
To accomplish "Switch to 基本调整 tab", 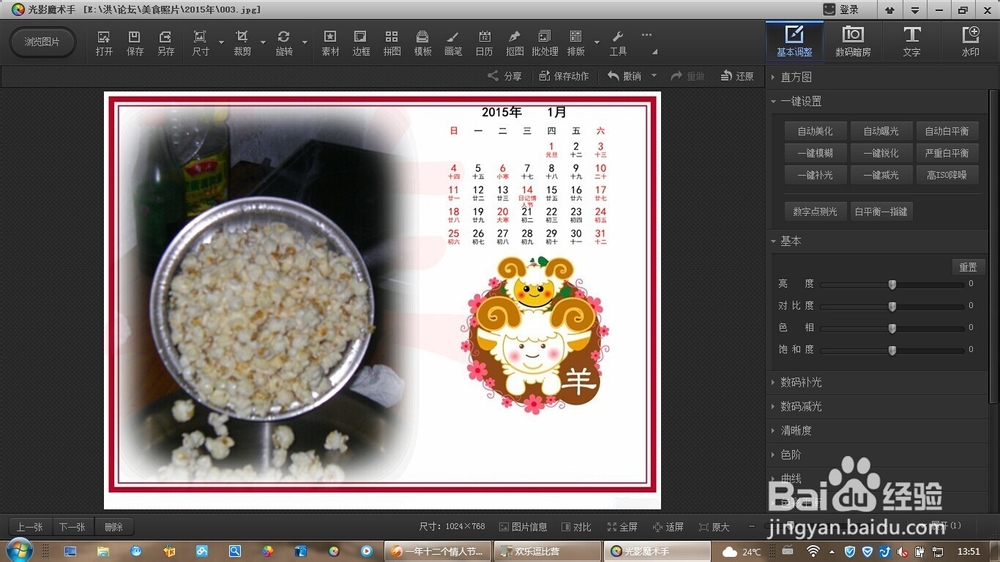I will pos(794,41).
